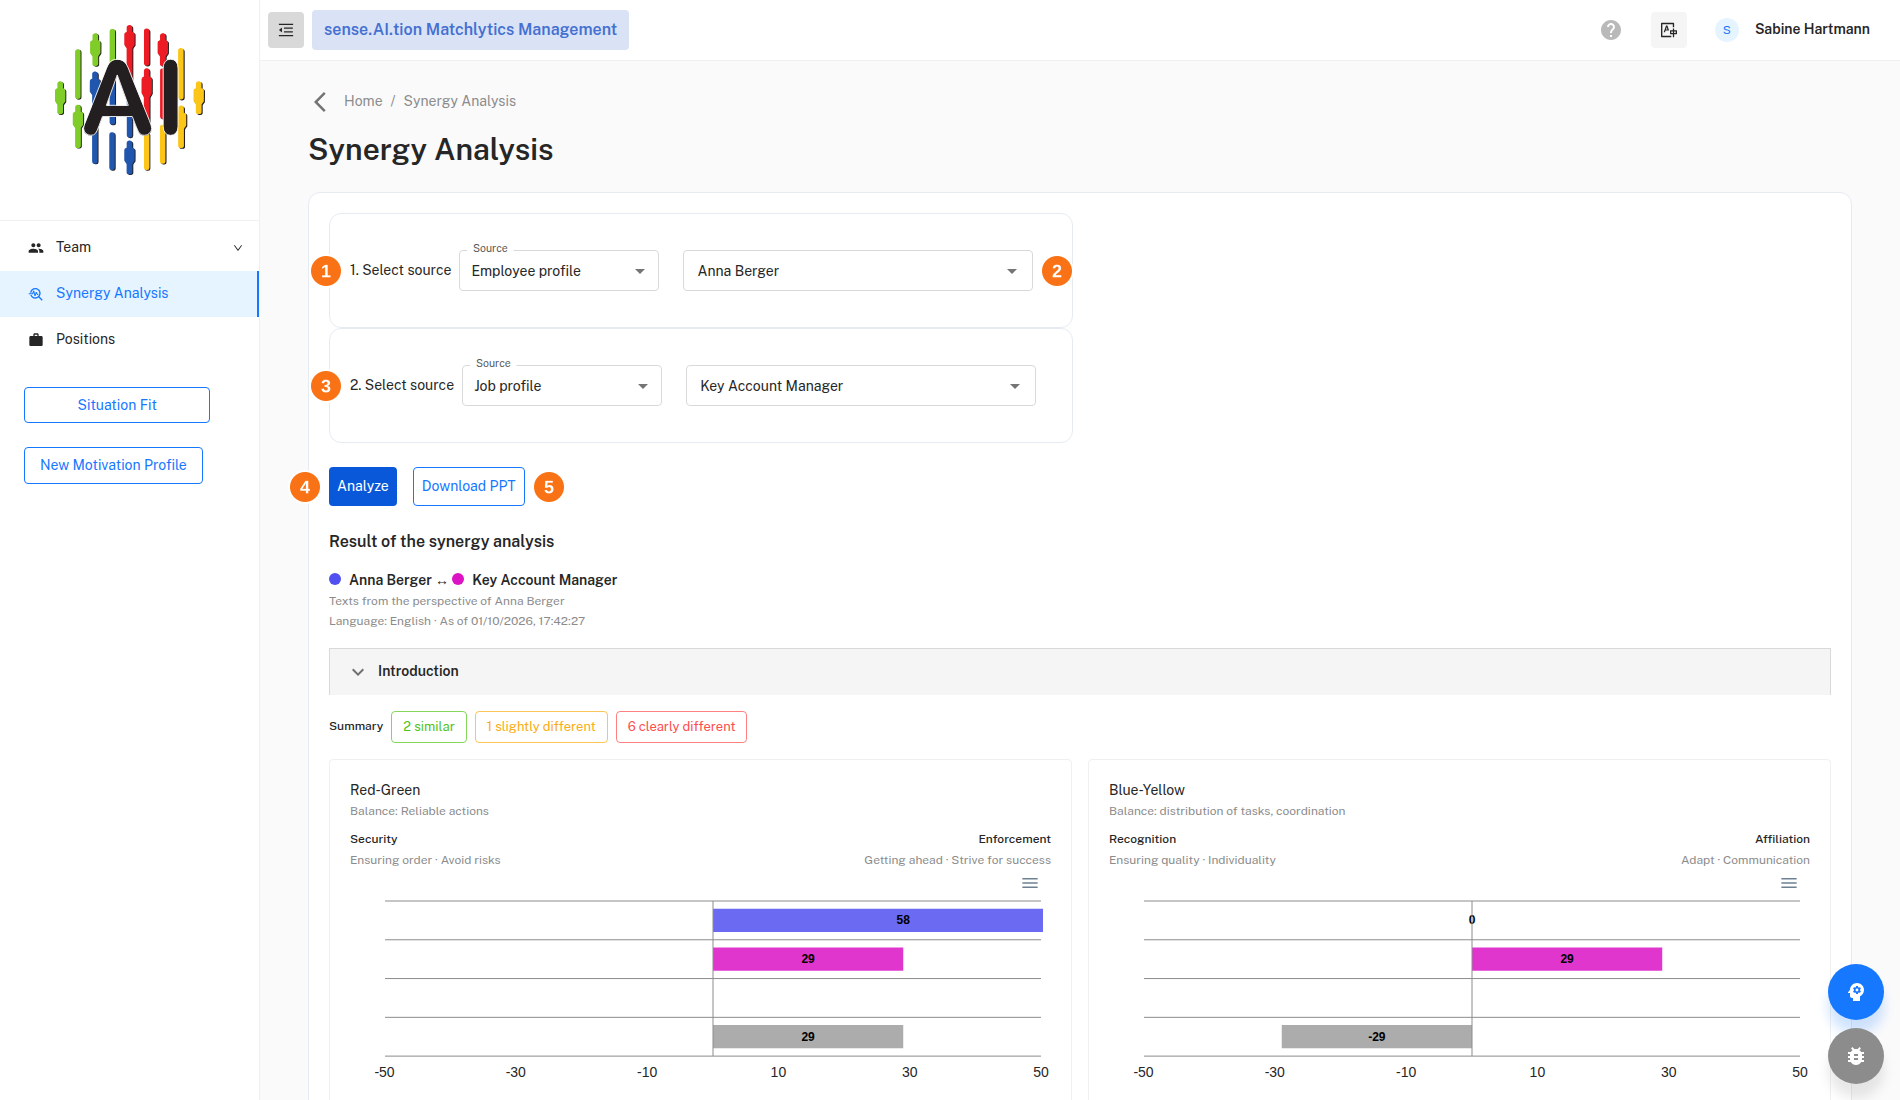Click the Result of the synergy analysis heading
This screenshot has width=1900, height=1100.
(x=441, y=542)
